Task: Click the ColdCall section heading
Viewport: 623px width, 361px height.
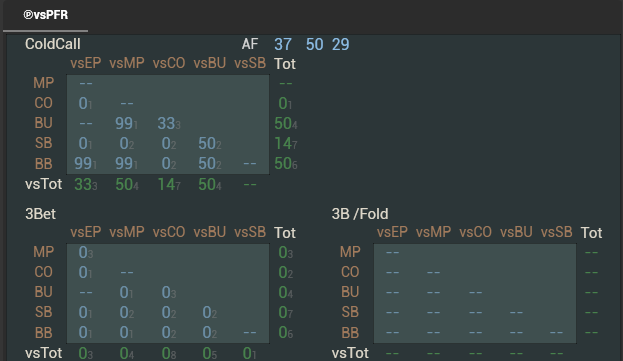Action: 53,44
